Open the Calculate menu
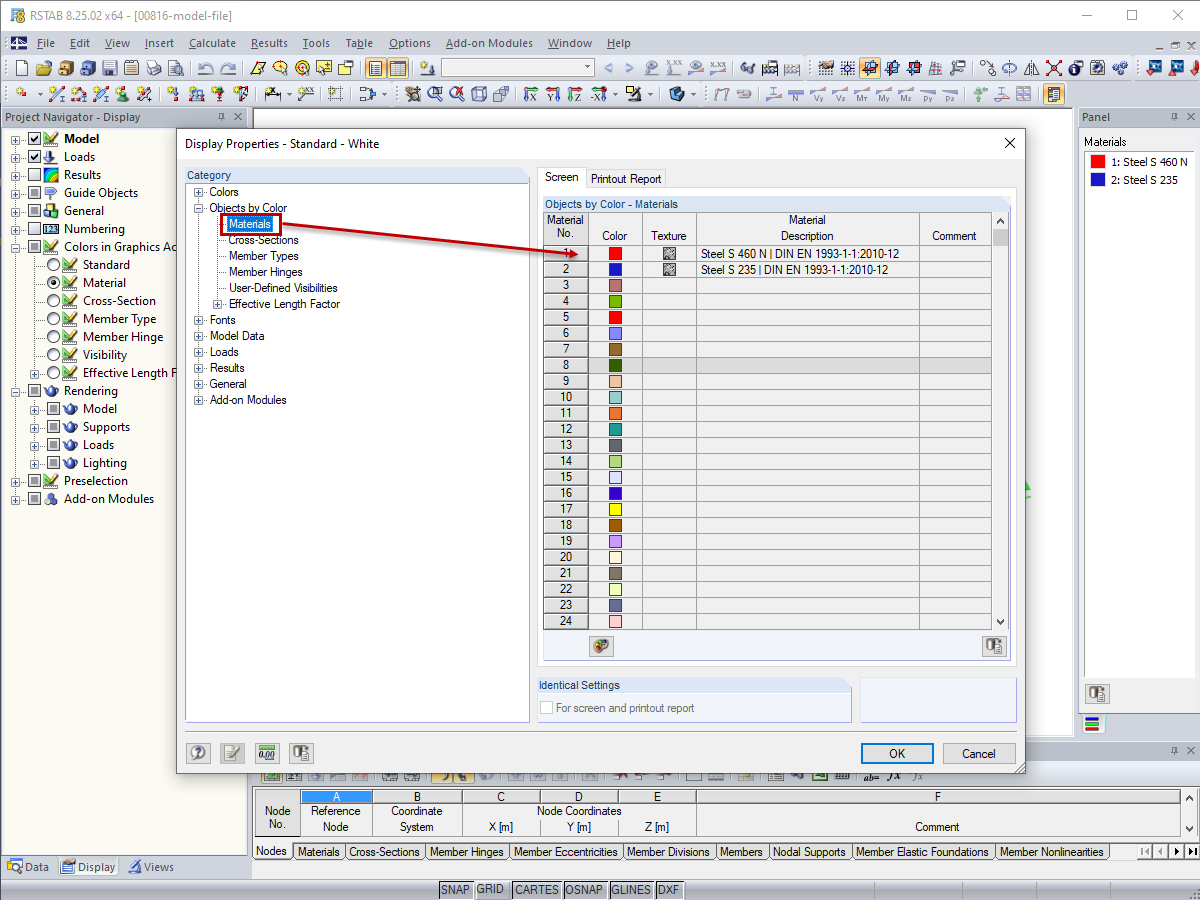Screen dimensions: 1200x900 212,43
